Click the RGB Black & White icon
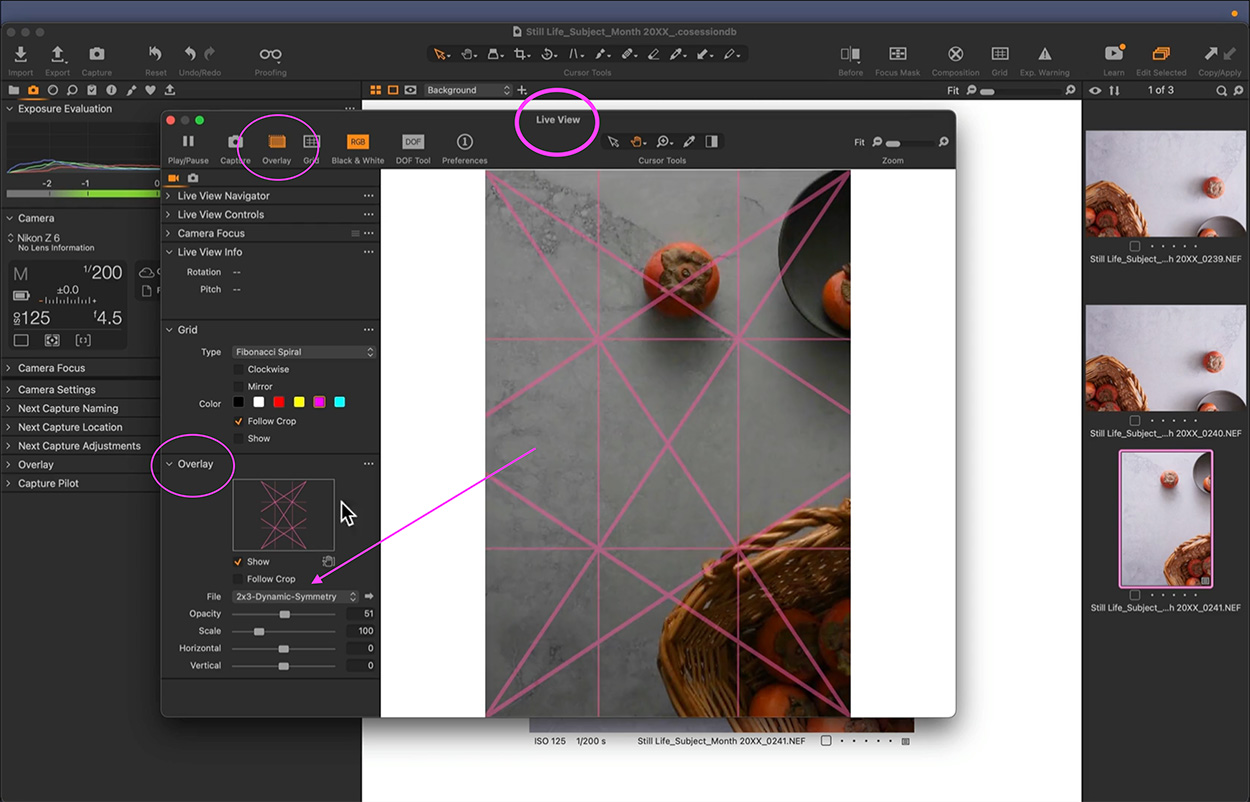1250x802 pixels. point(358,142)
